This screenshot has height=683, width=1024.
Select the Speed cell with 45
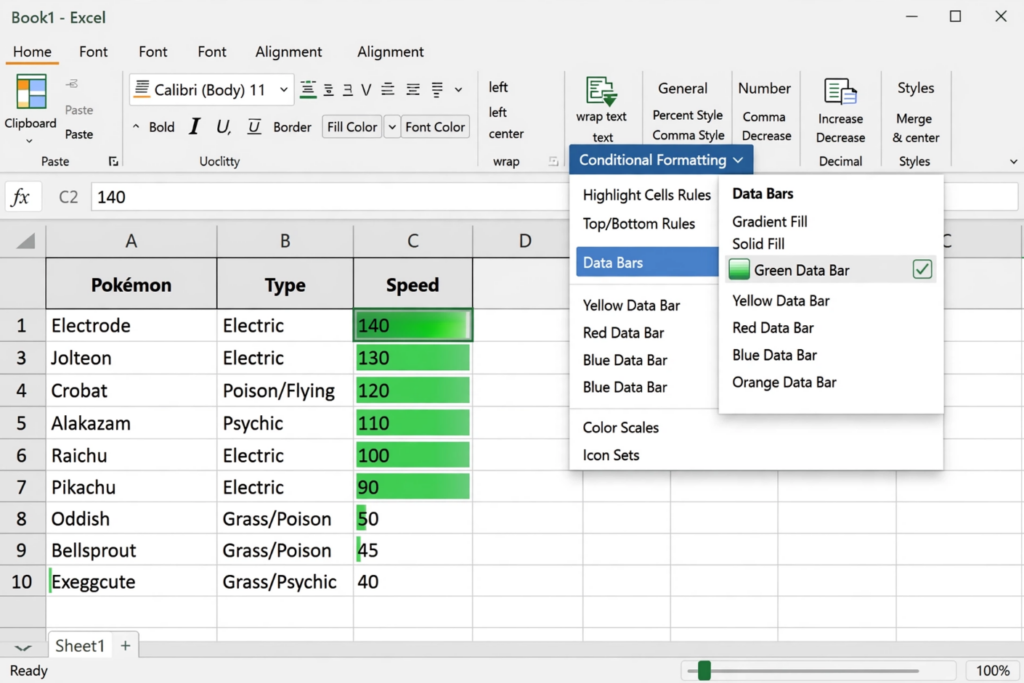click(x=413, y=550)
